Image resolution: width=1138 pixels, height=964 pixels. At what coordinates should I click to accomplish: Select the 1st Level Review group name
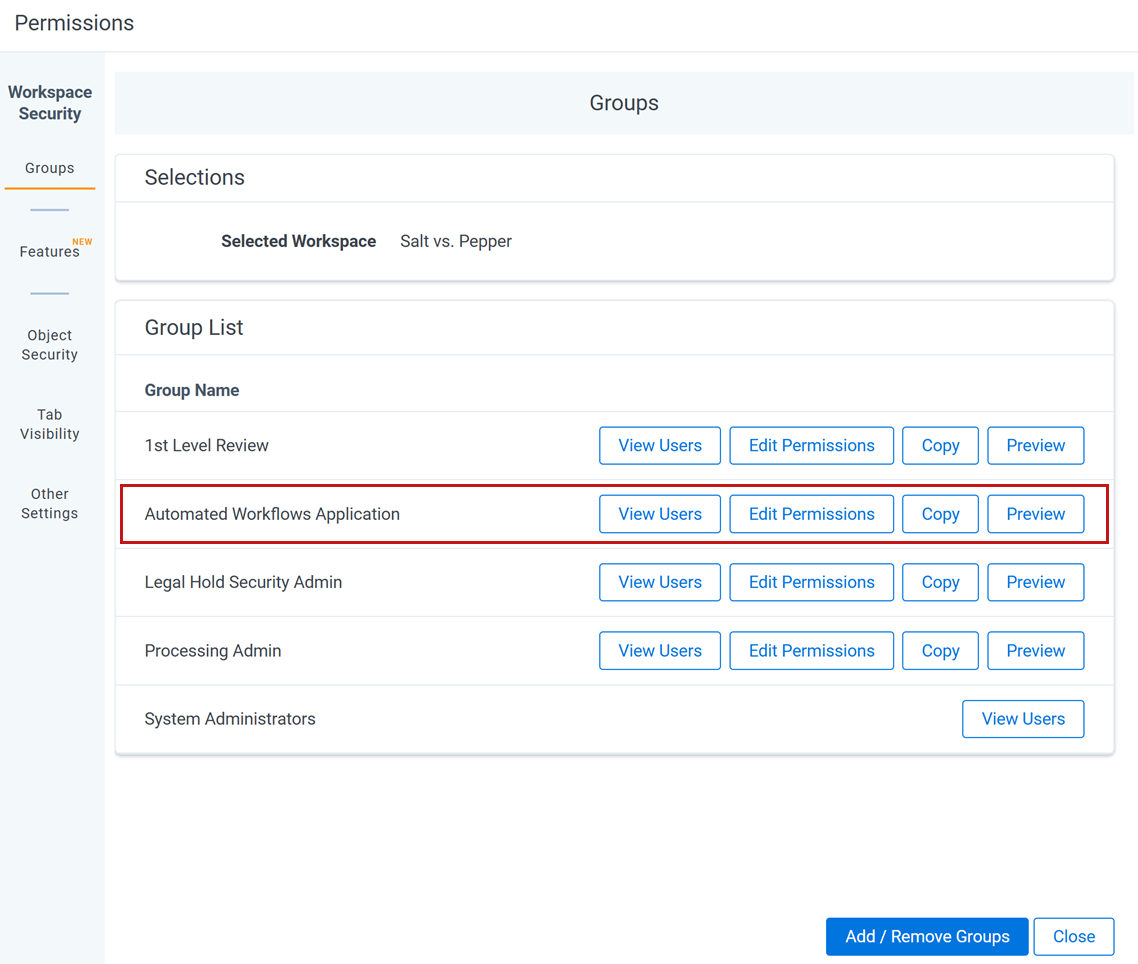click(x=206, y=446)
